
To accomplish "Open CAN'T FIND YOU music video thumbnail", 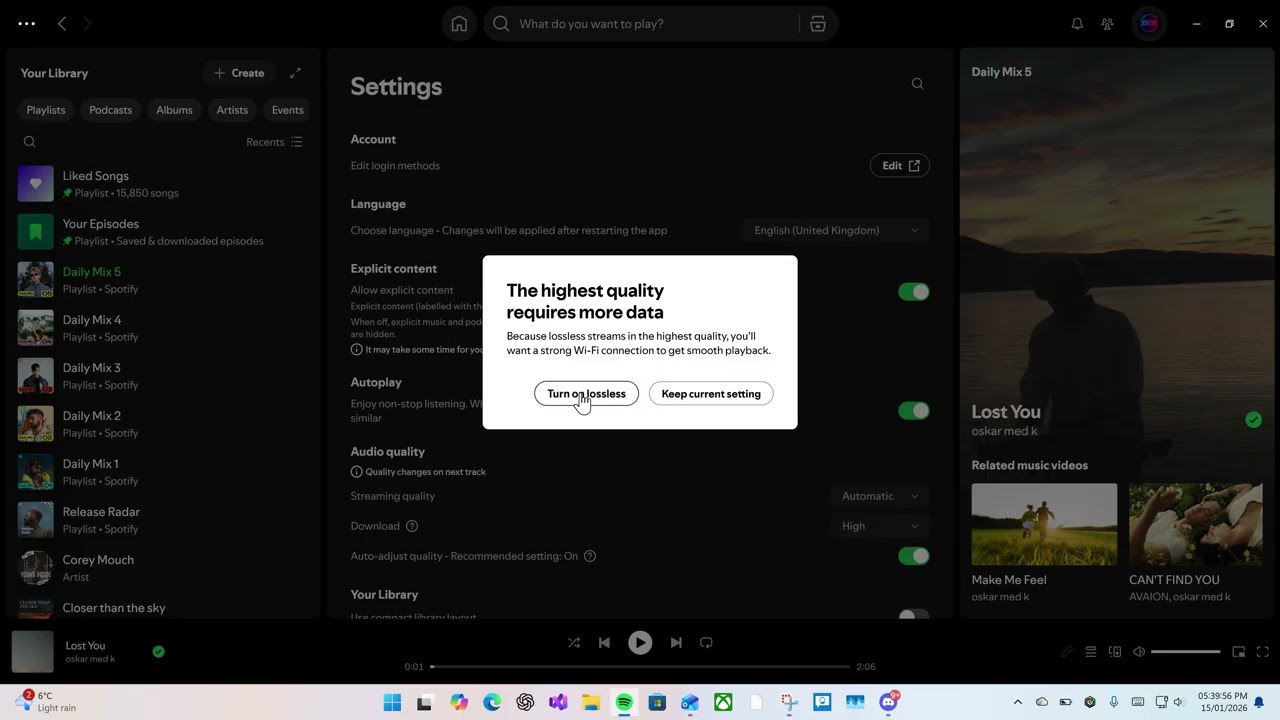I will (x=1196, y=524).
